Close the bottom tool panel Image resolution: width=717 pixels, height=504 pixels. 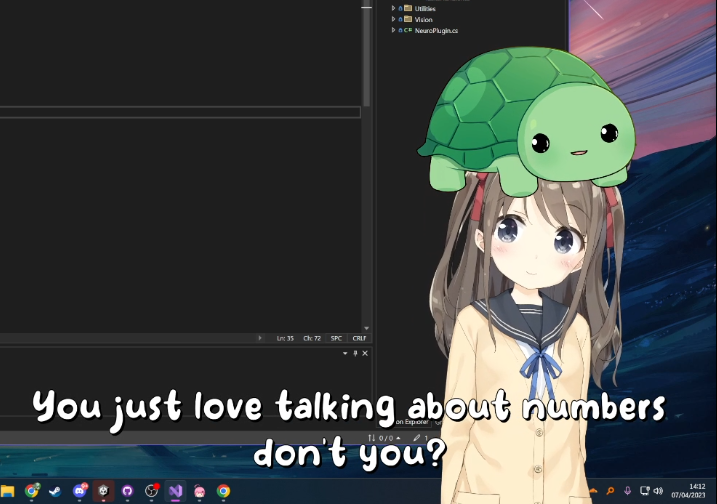pyautogui.click(x=365, y=354)
